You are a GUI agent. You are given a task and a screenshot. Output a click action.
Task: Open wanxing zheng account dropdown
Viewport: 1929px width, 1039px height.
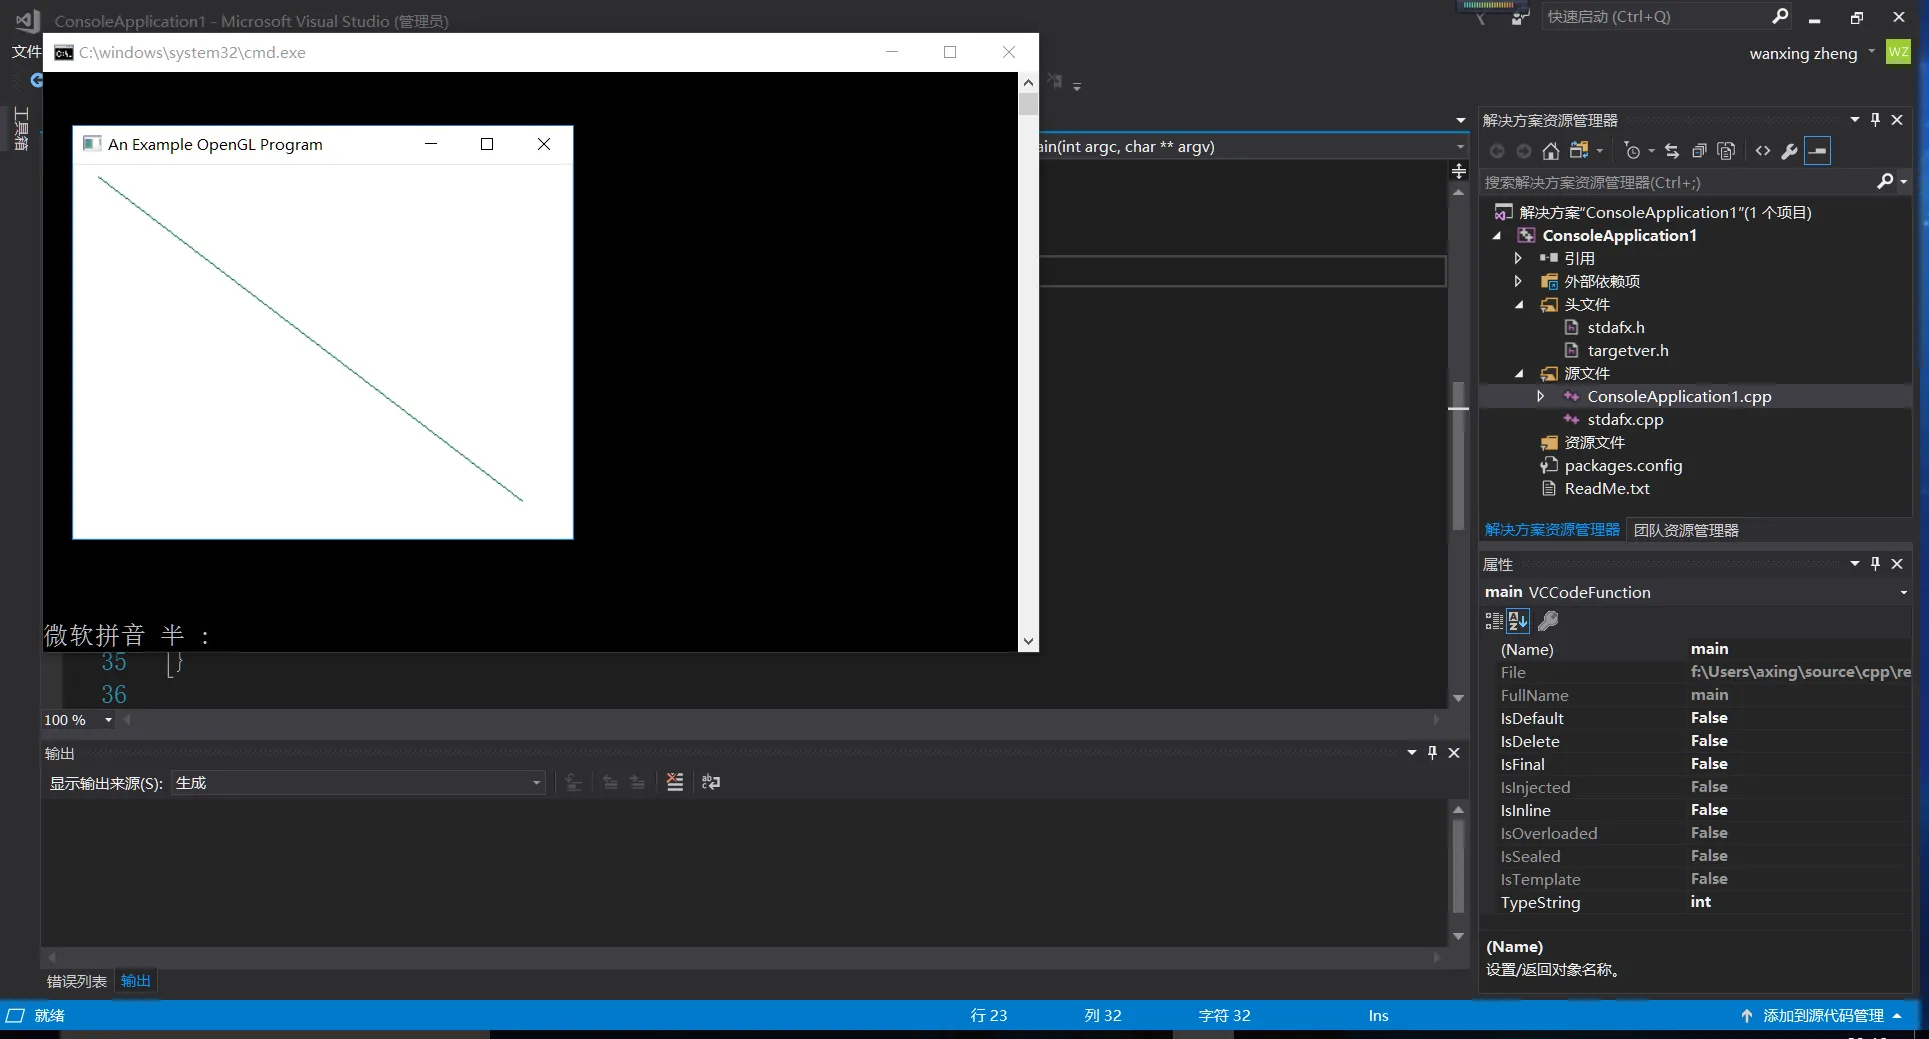coord(1871,52)
